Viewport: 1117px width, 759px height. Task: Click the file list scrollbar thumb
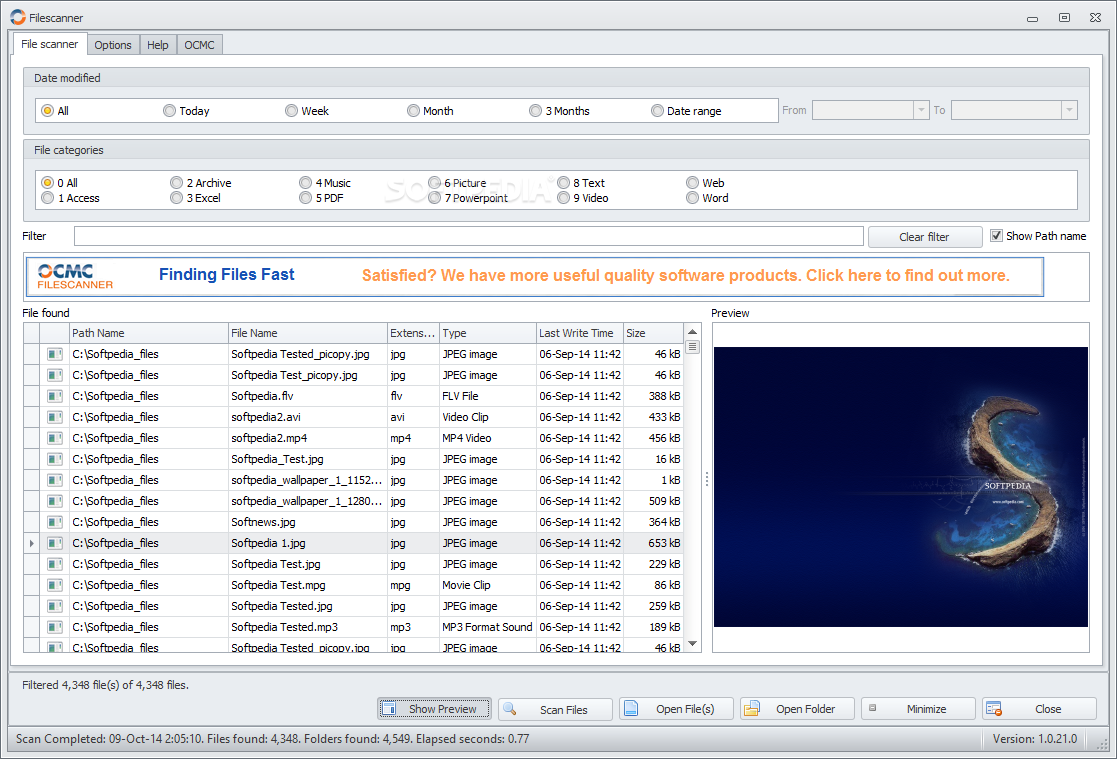(692, 347)
